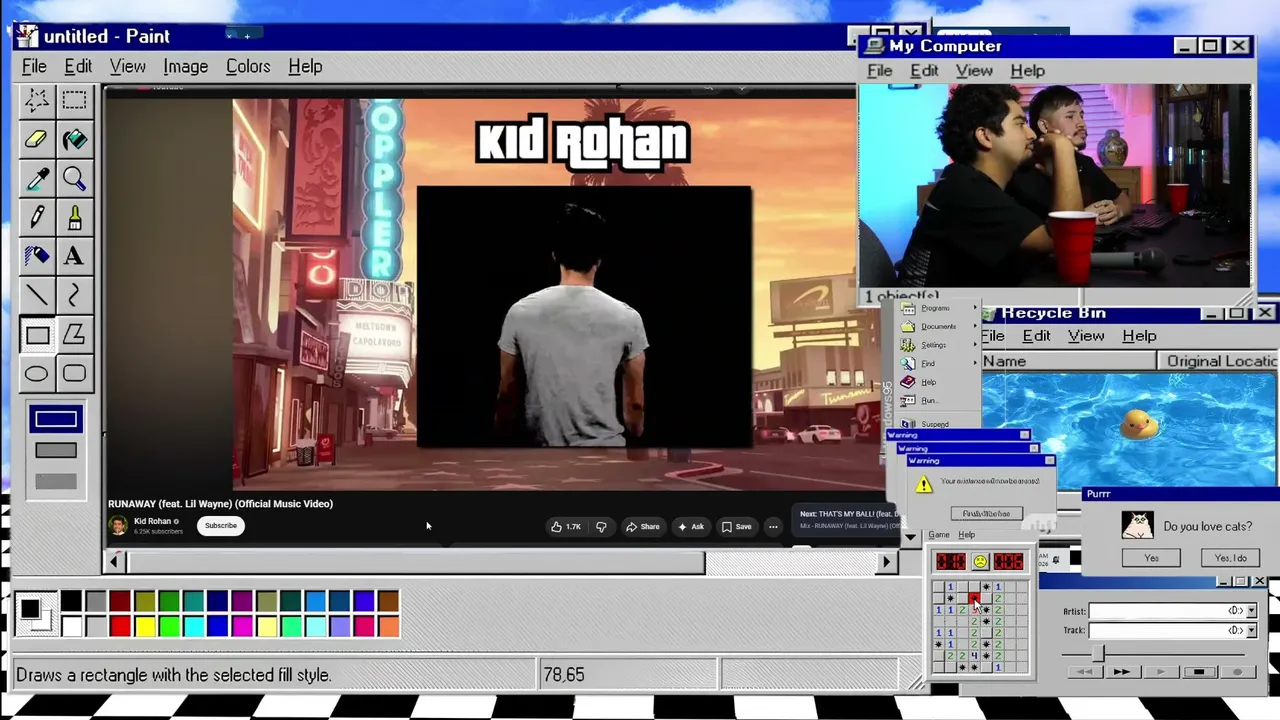The width and height of the screenshot is (1280, 720).
Task: Pick the yellow swatch in the Paint palette
Action: tap(144, 627)
